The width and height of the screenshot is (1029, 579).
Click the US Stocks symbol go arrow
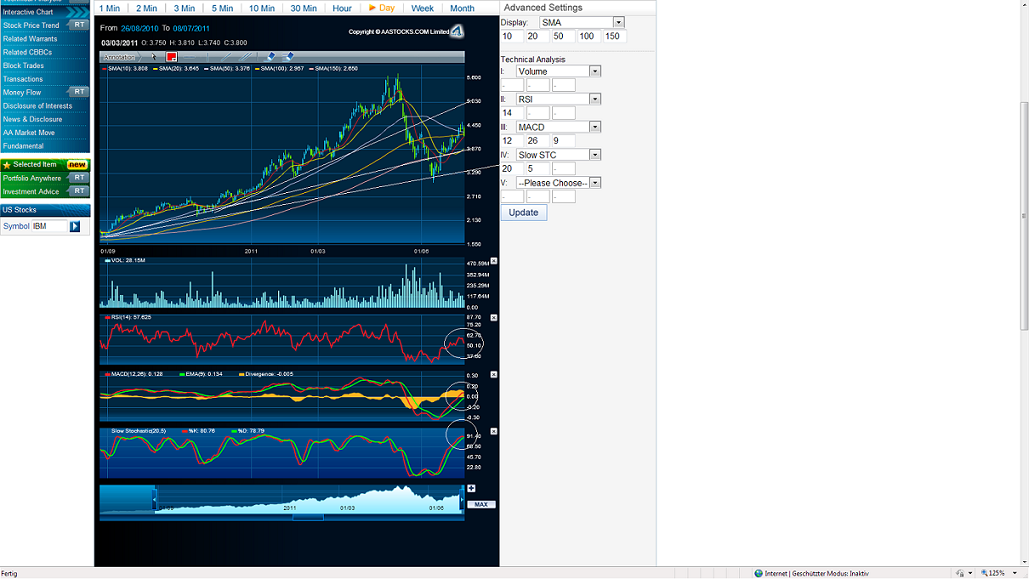tap(75, 227)
